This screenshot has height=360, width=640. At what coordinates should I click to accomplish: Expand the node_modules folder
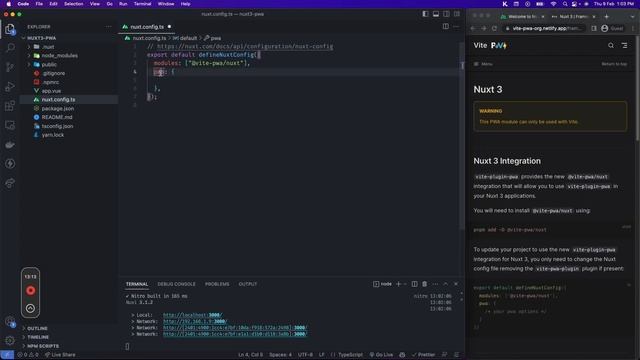tap(60, 56)
